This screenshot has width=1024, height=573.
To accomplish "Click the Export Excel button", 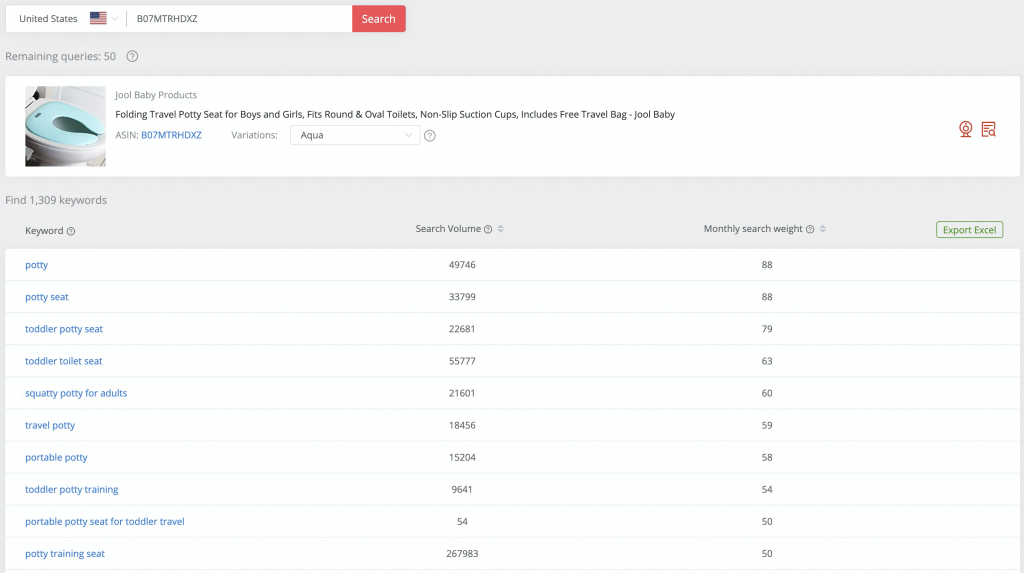I will coord(969,230).
